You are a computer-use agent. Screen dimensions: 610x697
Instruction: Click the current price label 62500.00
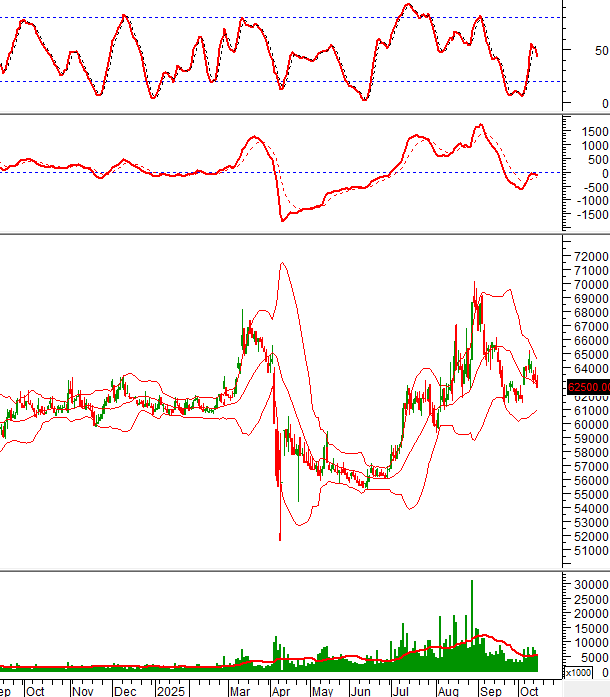586,388
